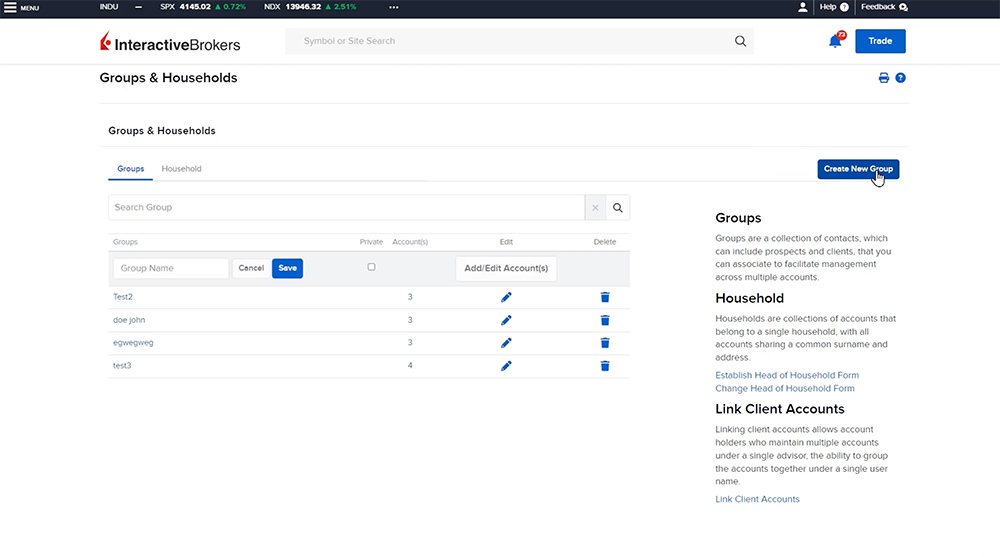
Task: Click into the Group Name field
Action: 170,268
